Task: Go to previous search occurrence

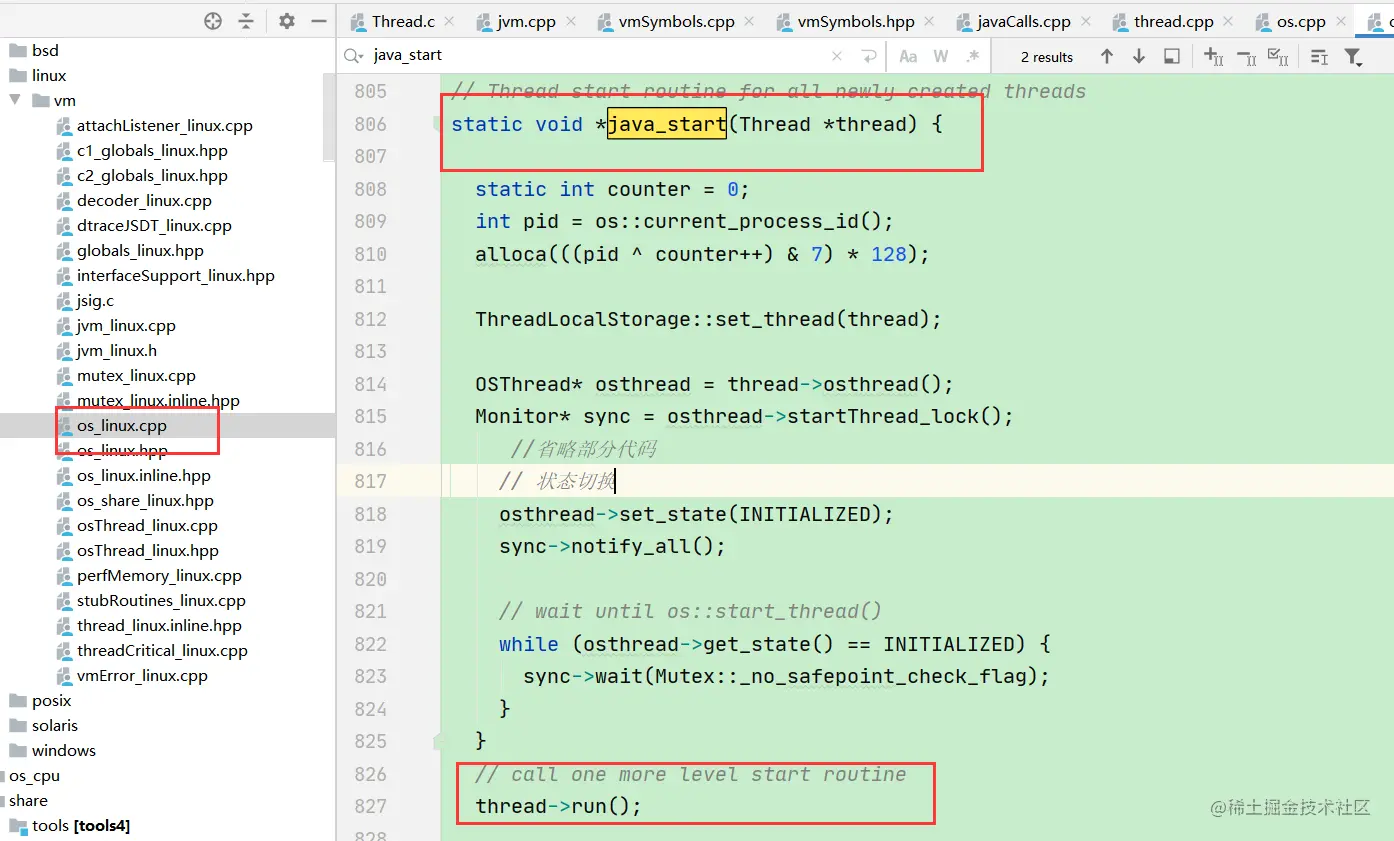Action: pyautogui.click(x=1107, y=57)
